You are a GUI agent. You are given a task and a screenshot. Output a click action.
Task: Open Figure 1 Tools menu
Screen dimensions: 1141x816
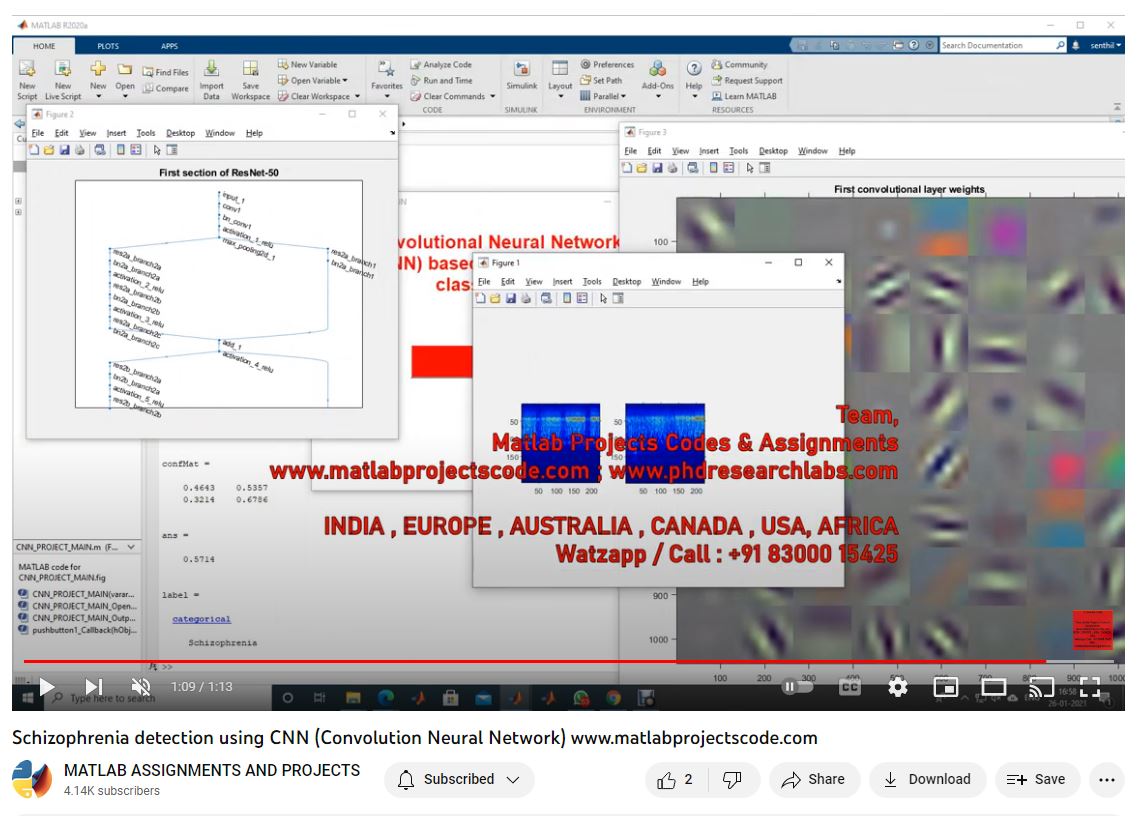click(x=592, y=282)
